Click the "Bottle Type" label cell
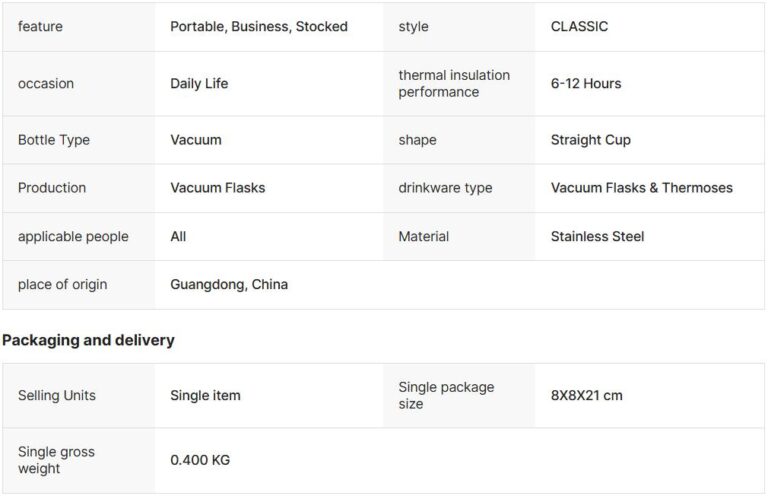This screenshot has height=496, width=768. [54, 140]
